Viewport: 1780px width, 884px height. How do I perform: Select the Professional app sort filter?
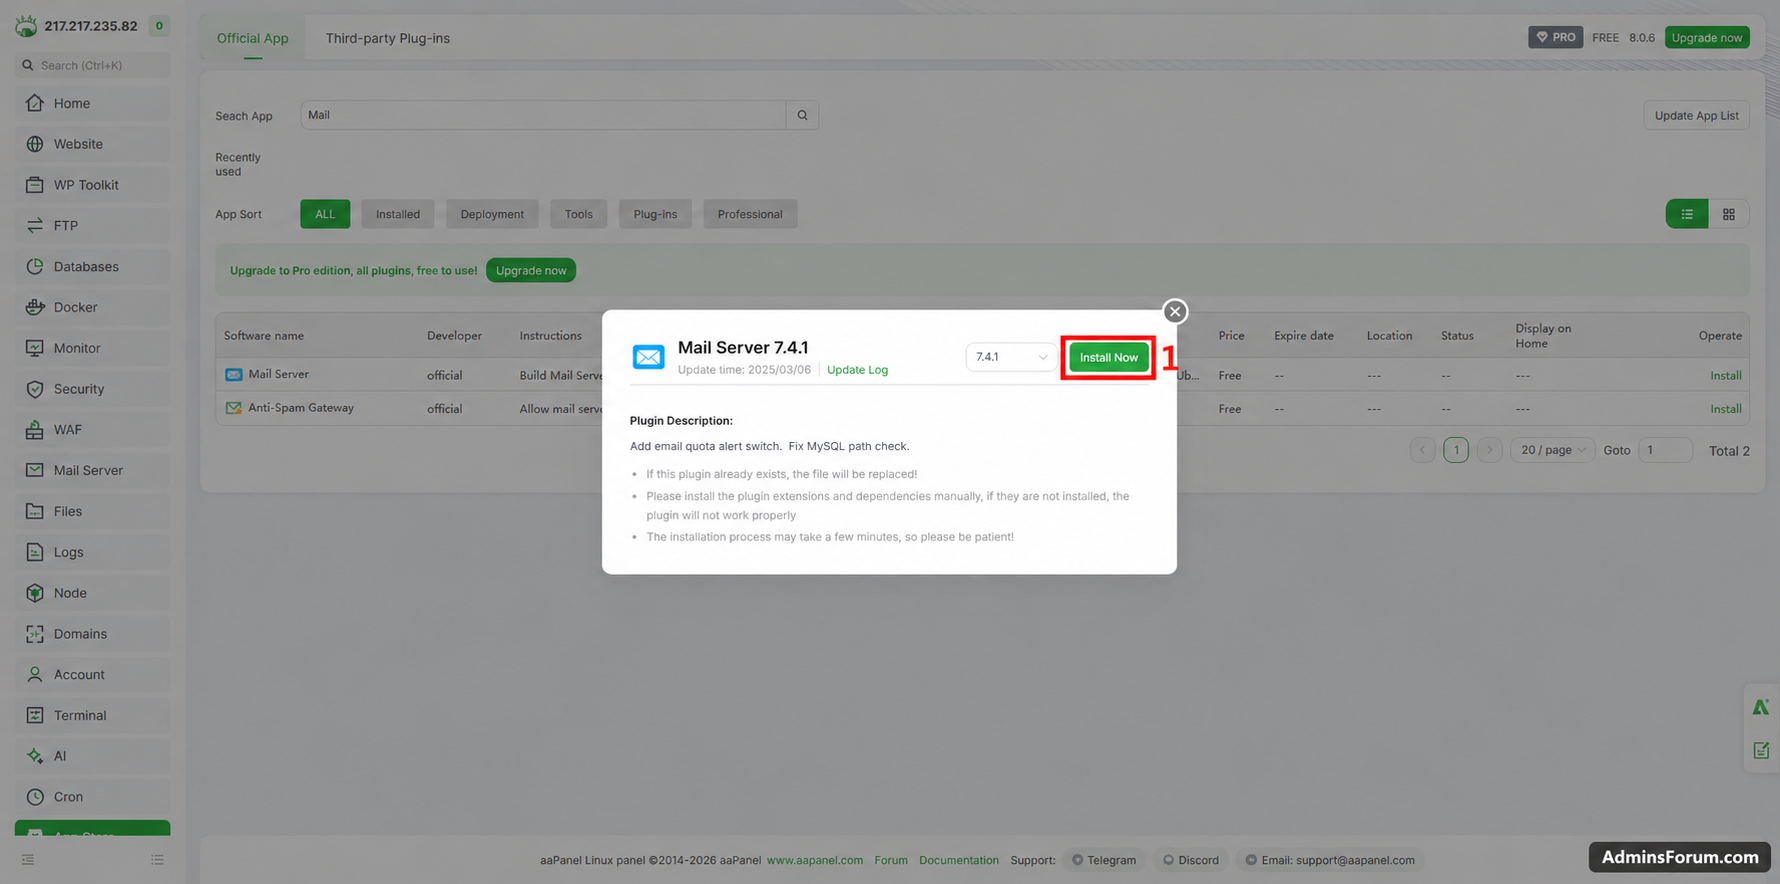tap(750, 214)
